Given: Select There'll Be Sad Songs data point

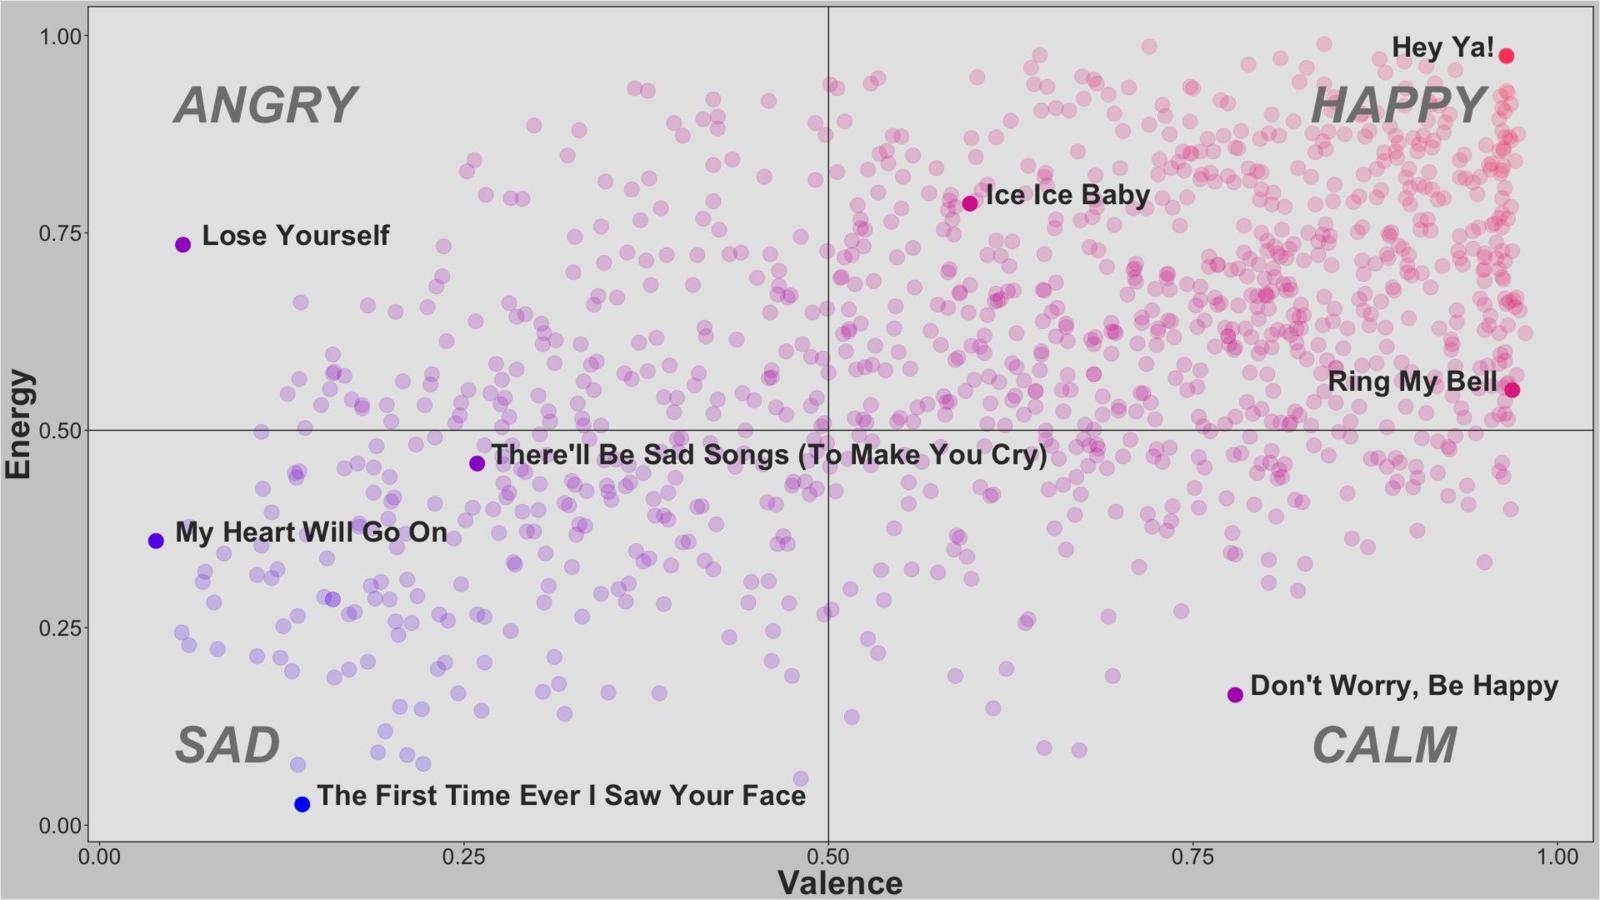Looking at the screenshot, I should [477, 464].
